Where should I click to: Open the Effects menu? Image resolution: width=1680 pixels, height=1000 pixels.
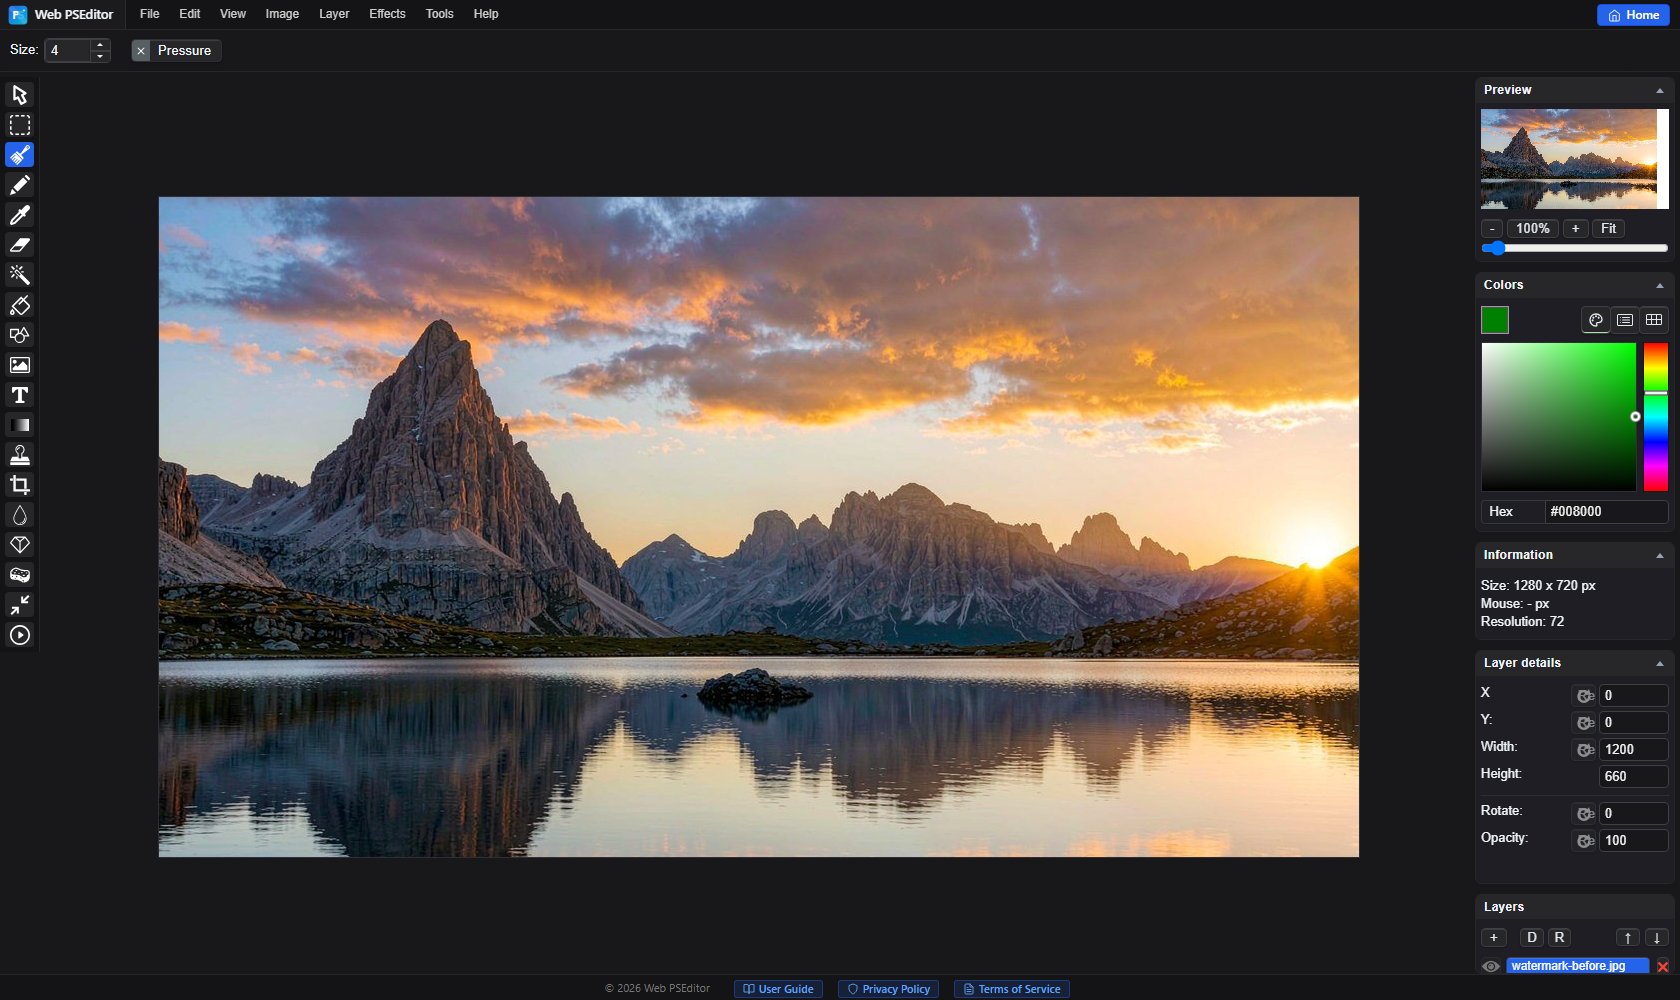(x=387, y=14)
